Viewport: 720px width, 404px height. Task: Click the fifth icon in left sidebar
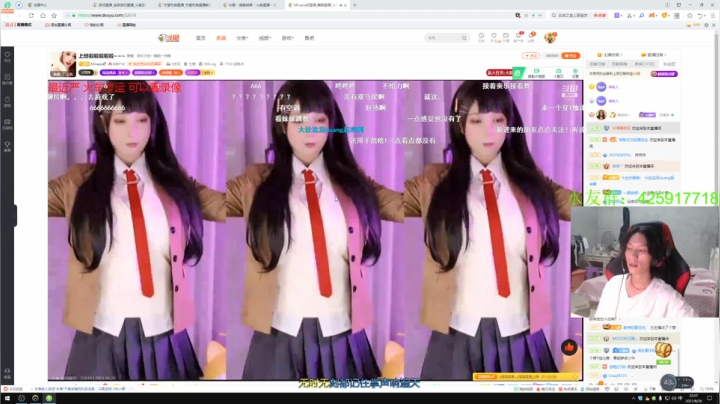coord(7,146)
